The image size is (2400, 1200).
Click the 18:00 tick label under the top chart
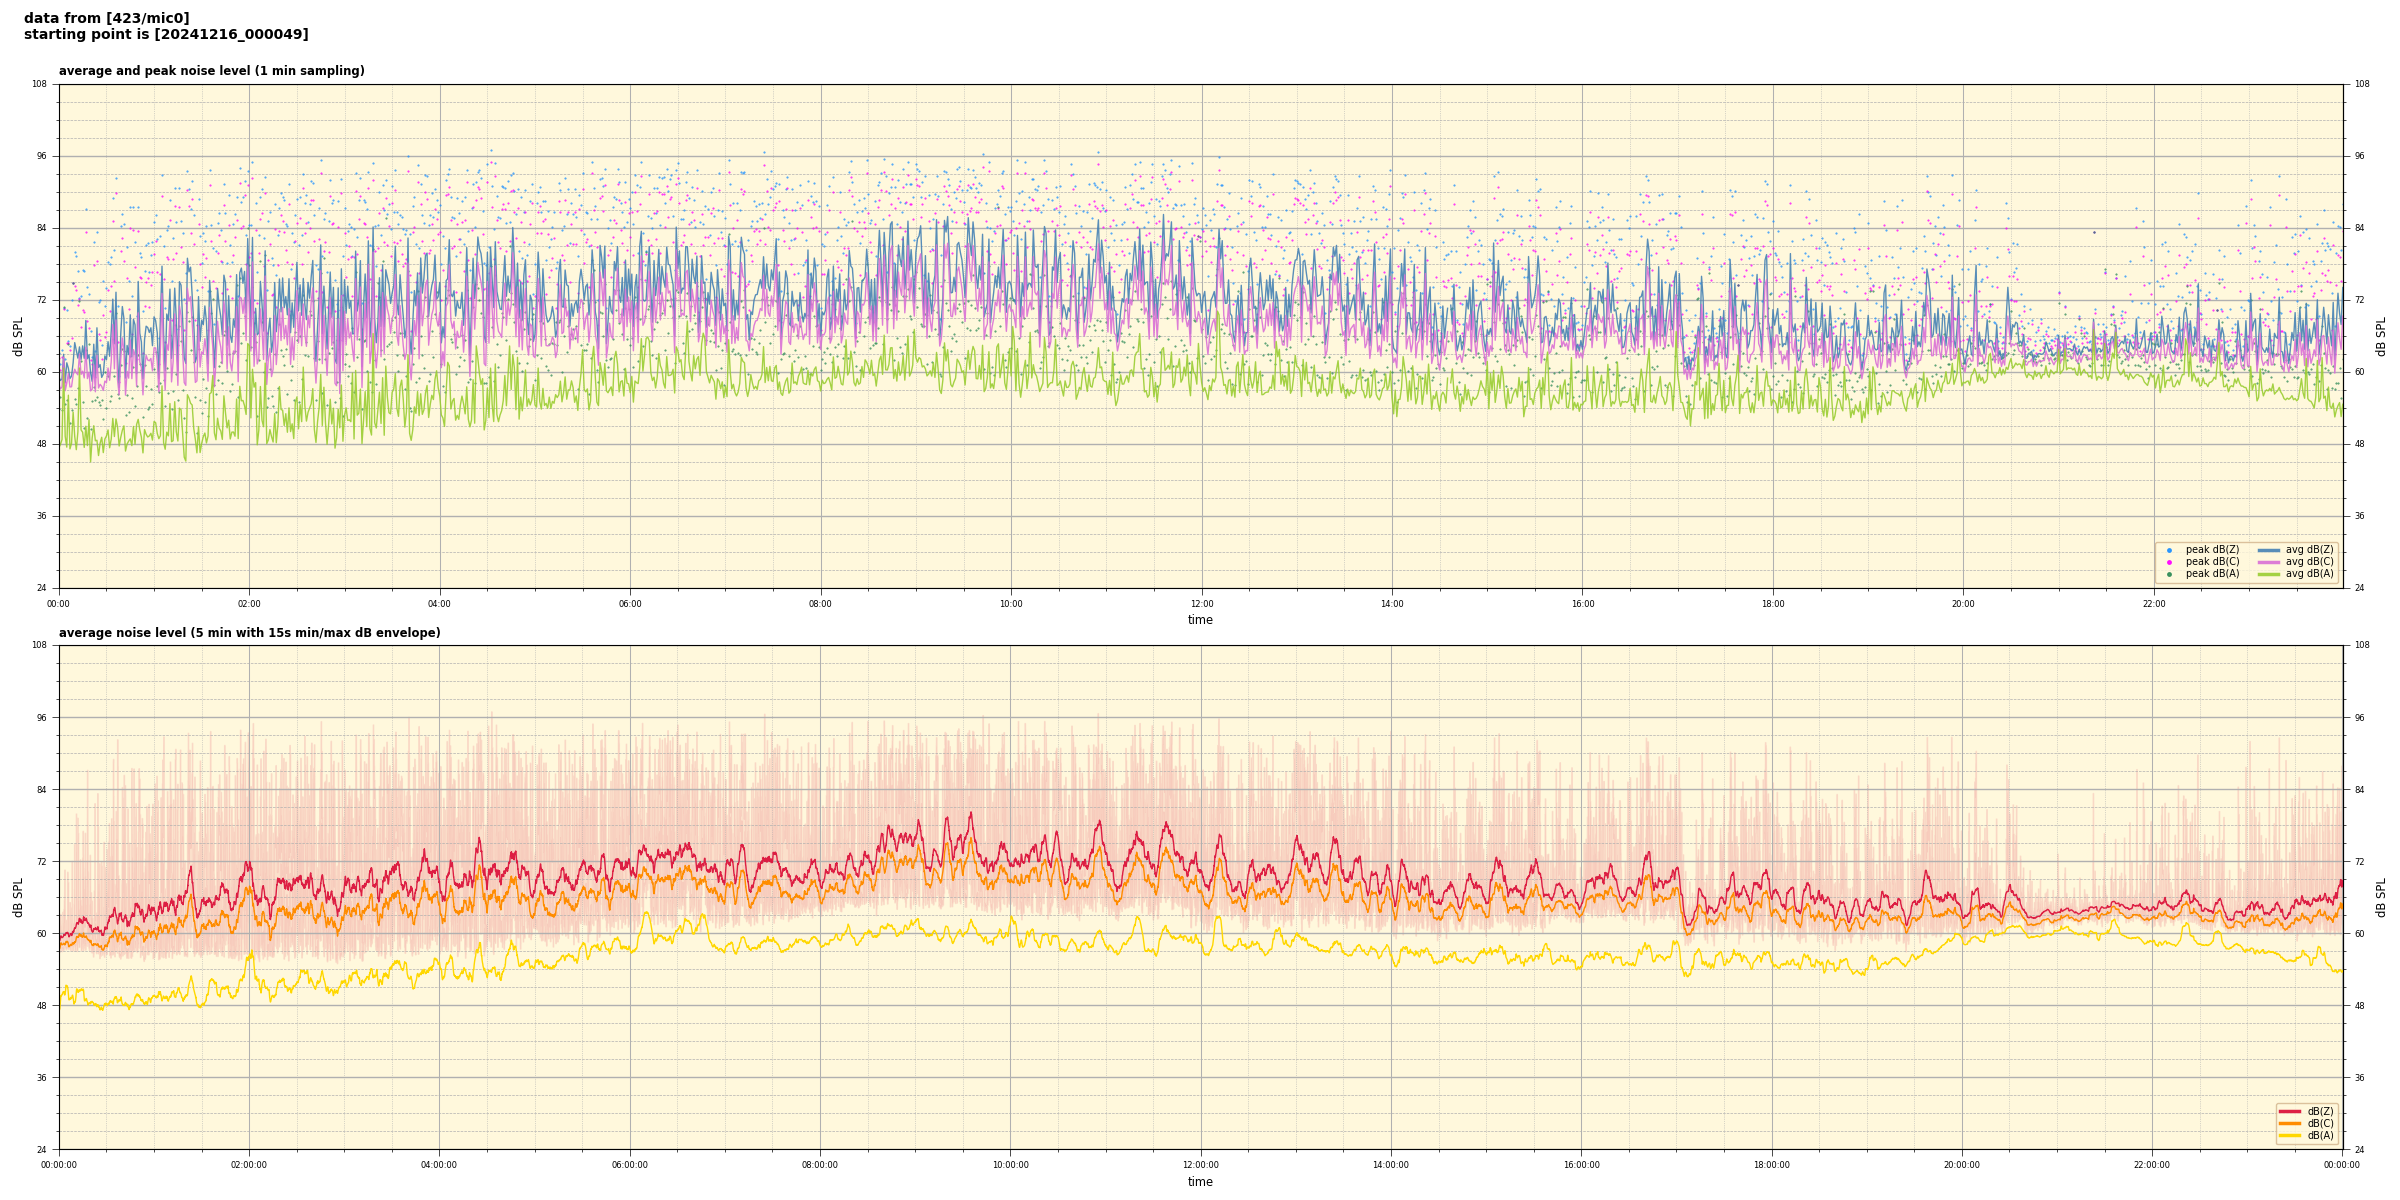point(1772,604)
